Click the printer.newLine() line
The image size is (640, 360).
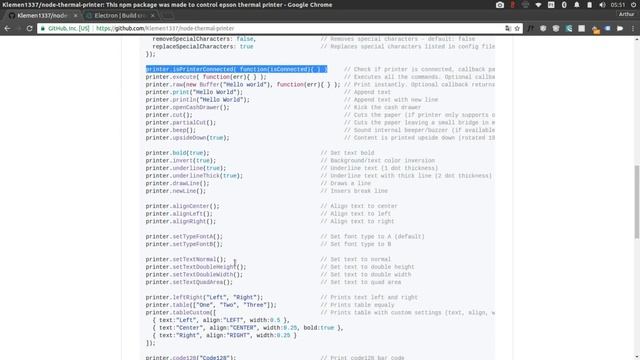click(176, 191)
